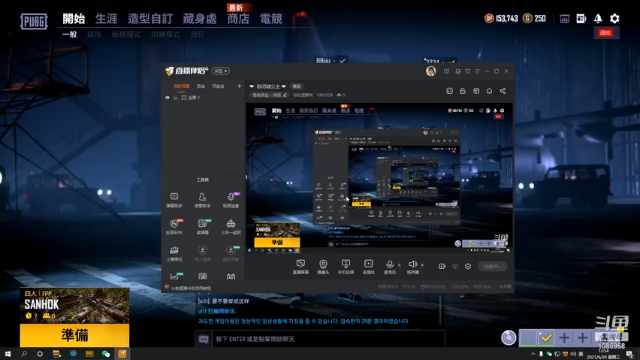Expand the speaker options arrow
The width and height of the screenshot is (640, 360).
422,265
